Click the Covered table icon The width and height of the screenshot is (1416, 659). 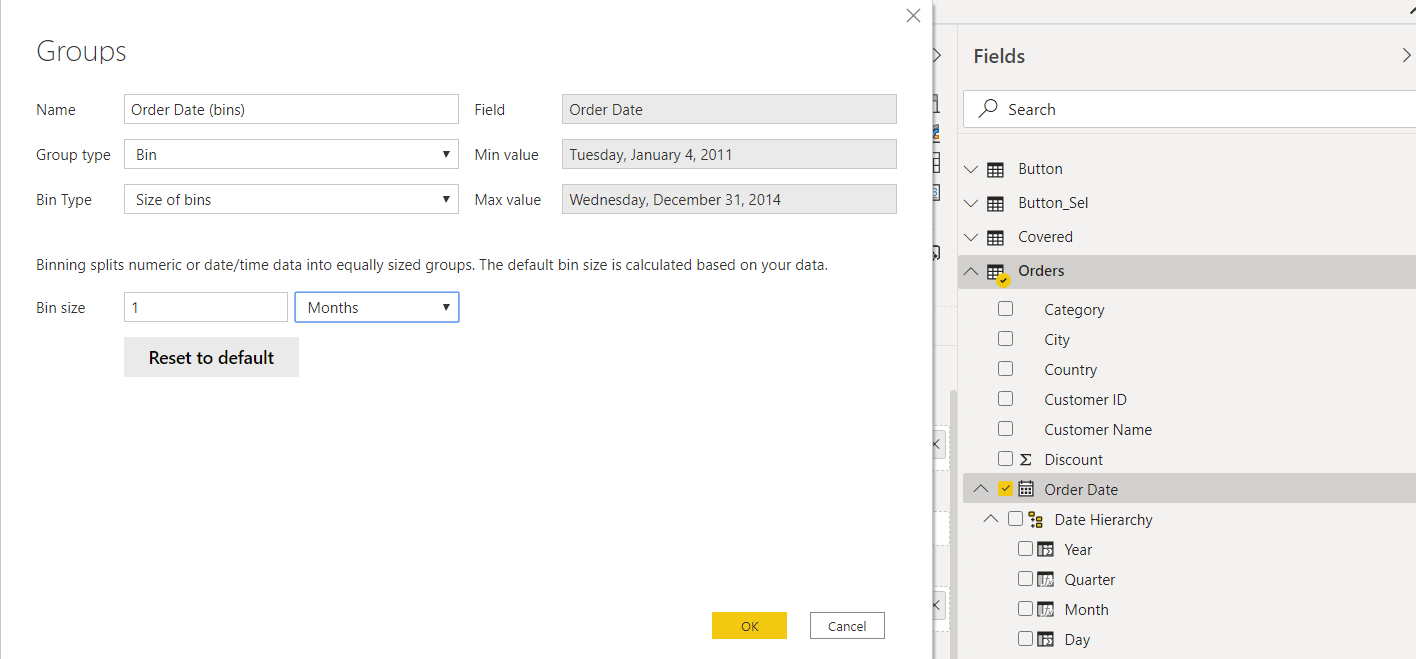(x=995, y=238)
